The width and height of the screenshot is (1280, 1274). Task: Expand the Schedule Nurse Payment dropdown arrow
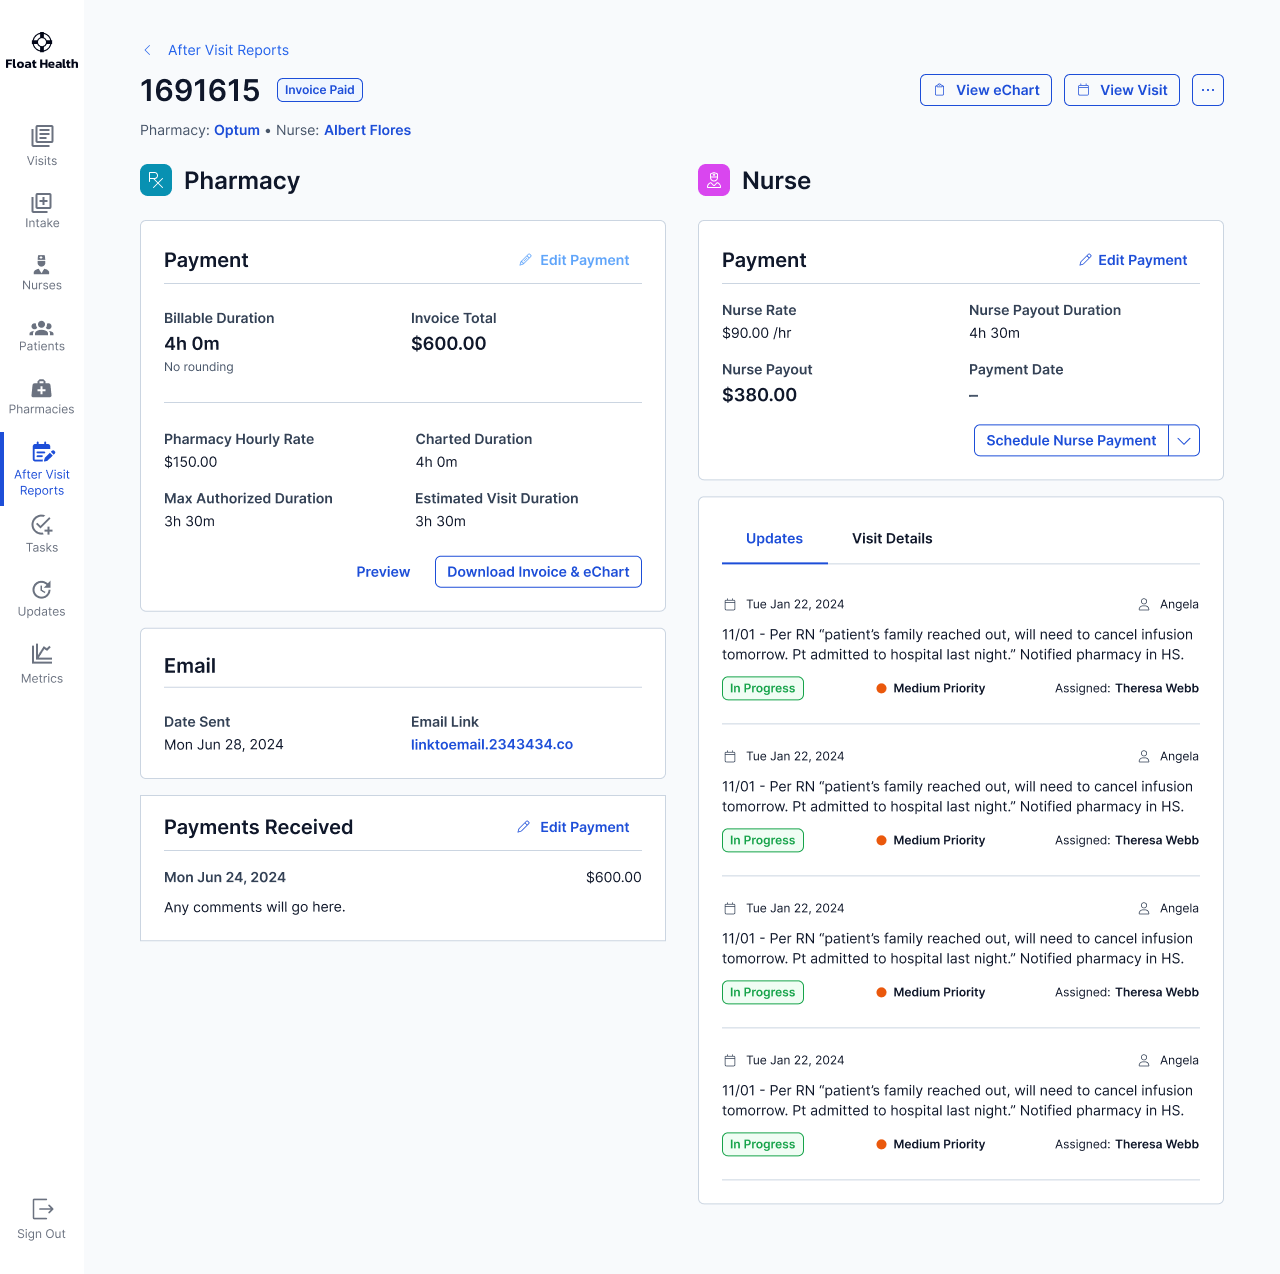(x=1184, y=440)
